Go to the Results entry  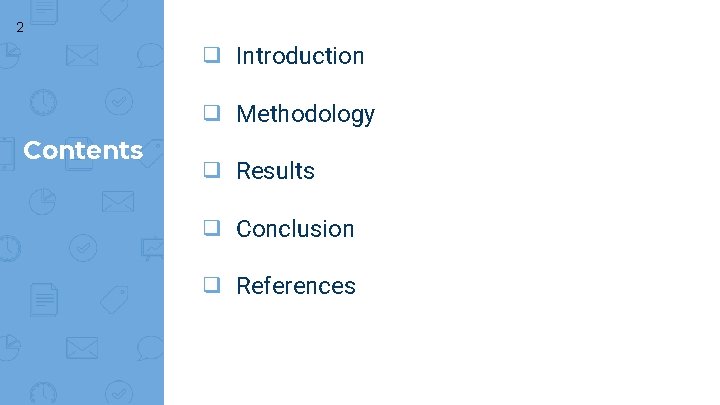(x=275, y=171)
